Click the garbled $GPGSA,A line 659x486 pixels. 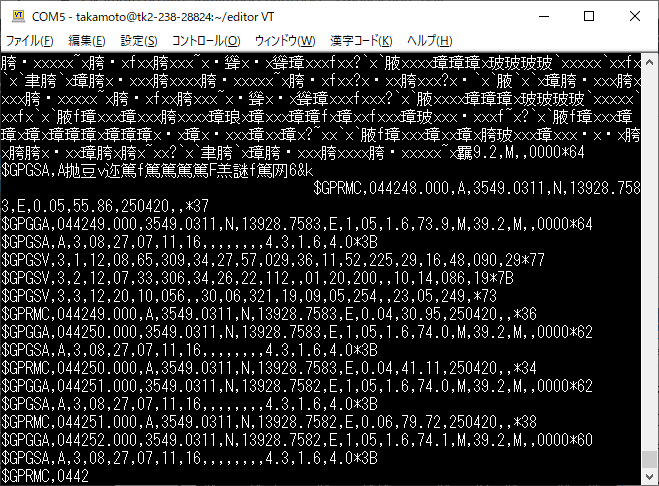[x=157, y=170]
